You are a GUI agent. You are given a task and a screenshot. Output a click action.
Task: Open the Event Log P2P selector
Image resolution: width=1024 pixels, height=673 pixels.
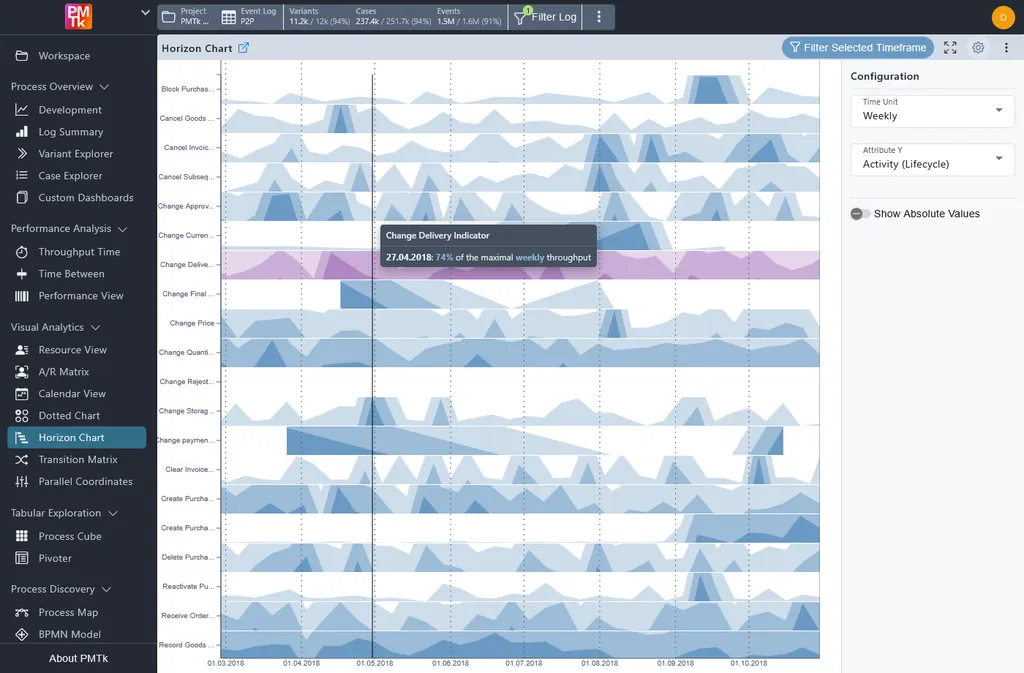249,16
